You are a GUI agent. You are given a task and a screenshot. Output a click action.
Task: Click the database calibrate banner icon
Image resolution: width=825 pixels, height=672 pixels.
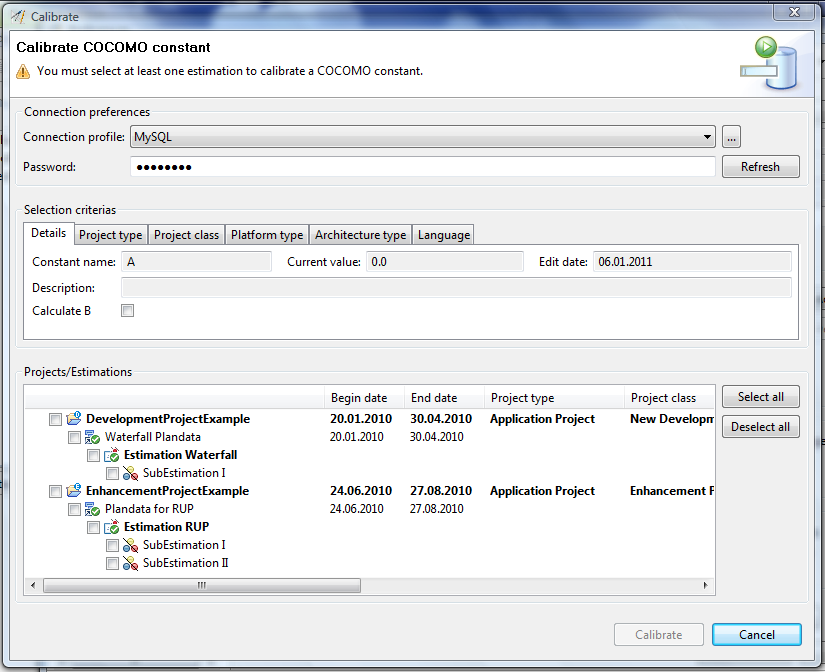(x=768, y=63)
